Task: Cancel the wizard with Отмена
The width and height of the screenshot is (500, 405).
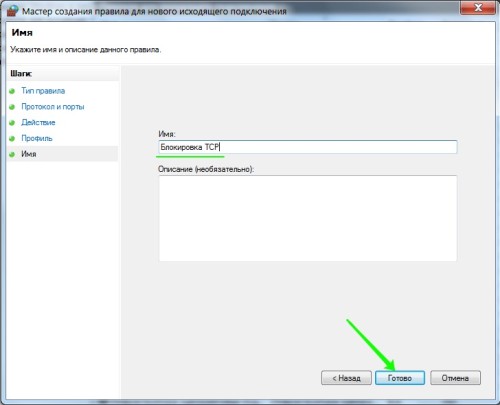Action: [455, 378]
